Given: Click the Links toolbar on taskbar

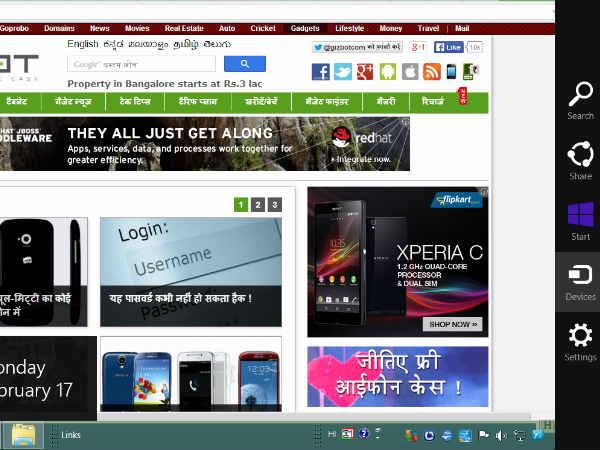Looking at the screenshot, I should (x=70, y=435).
